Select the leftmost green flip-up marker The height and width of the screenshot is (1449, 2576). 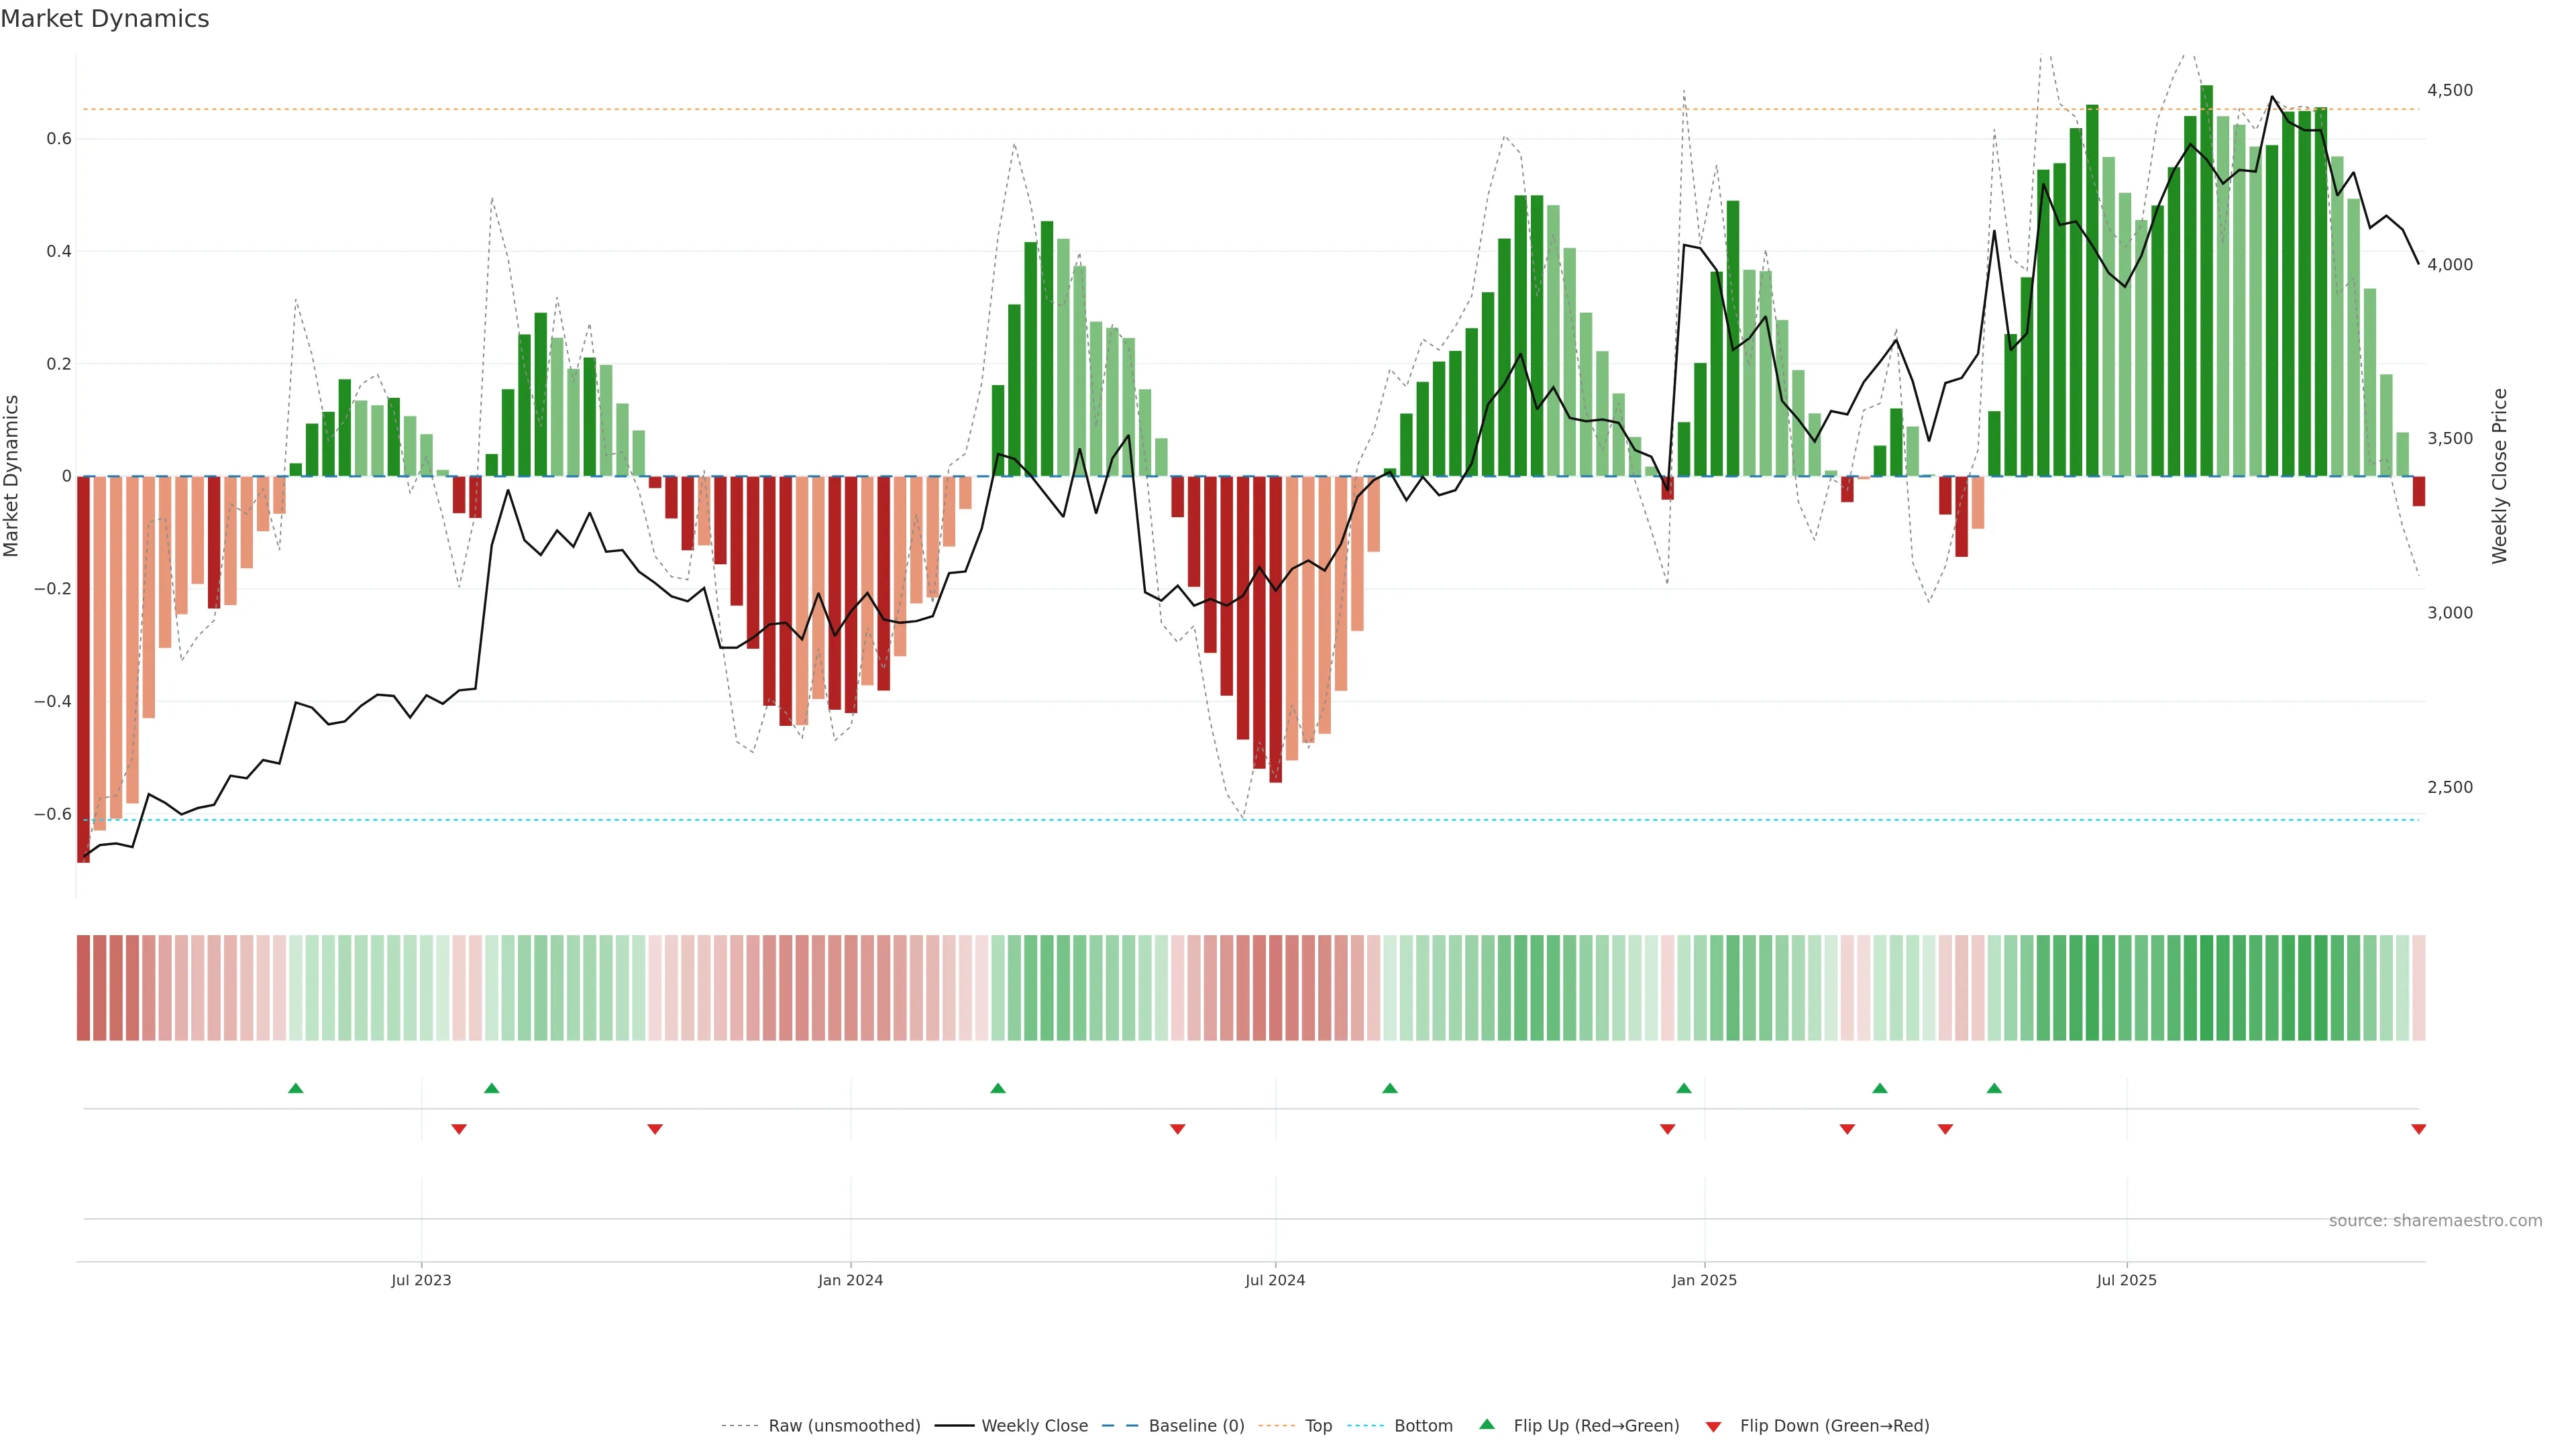click(295, 1088)
